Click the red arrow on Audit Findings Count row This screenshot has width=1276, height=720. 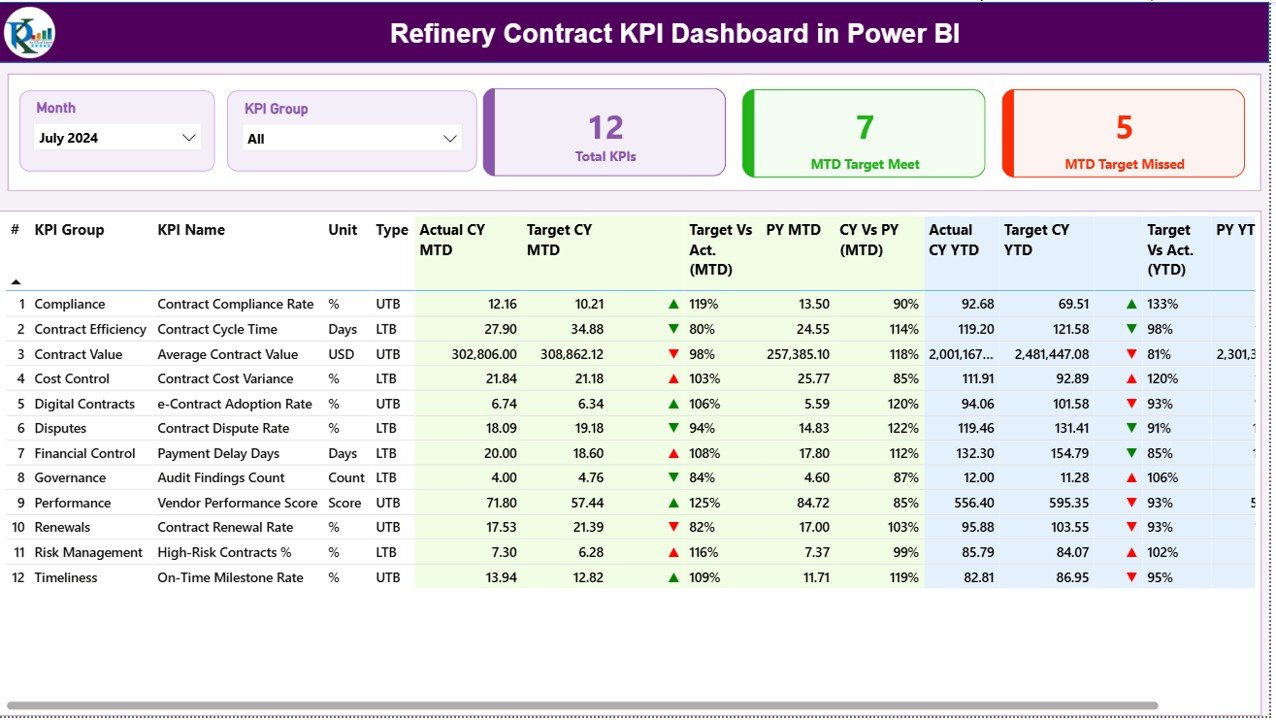coord(673,477)
